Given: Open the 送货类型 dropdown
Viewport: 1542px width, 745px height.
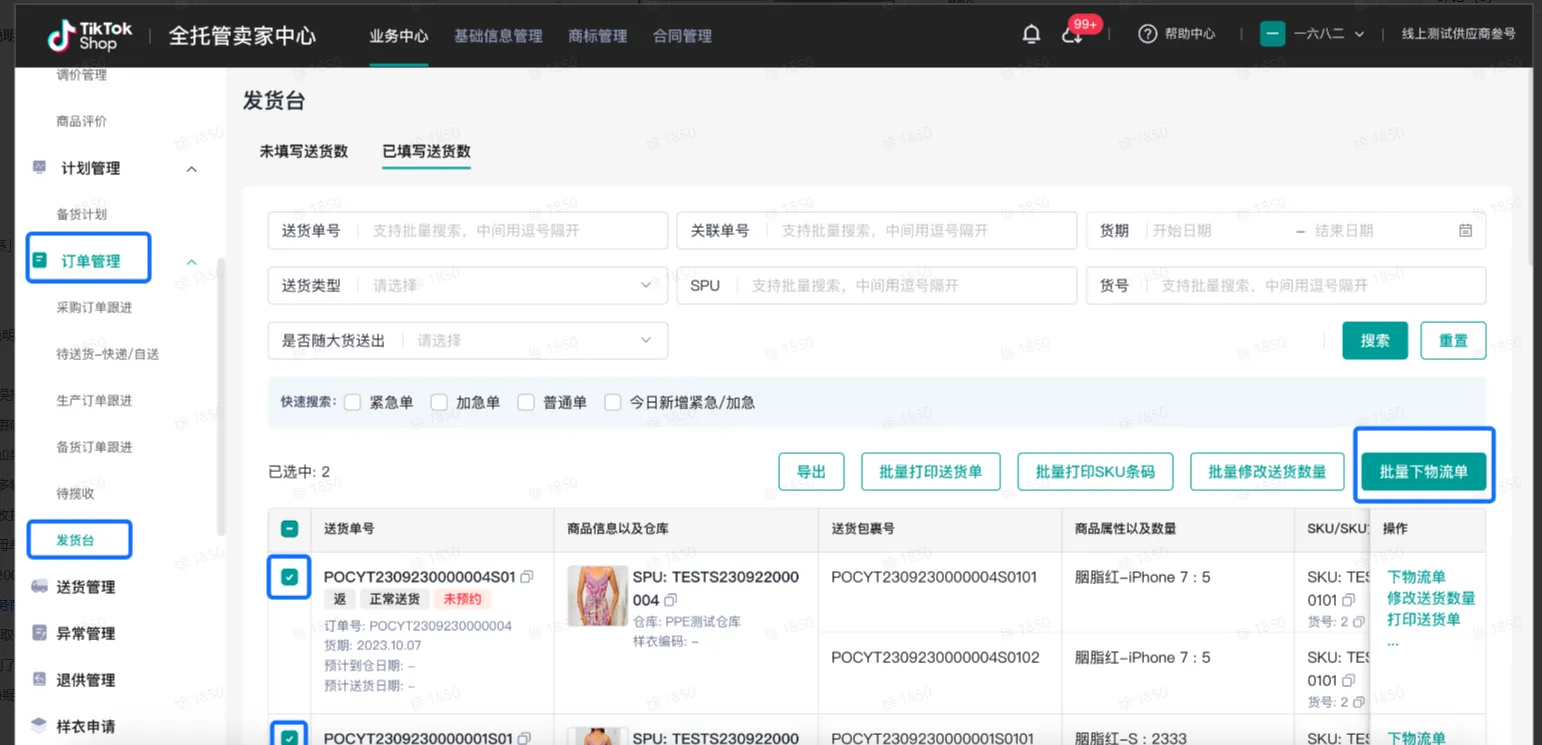Looking at the screenshot, I should [467, 286].
